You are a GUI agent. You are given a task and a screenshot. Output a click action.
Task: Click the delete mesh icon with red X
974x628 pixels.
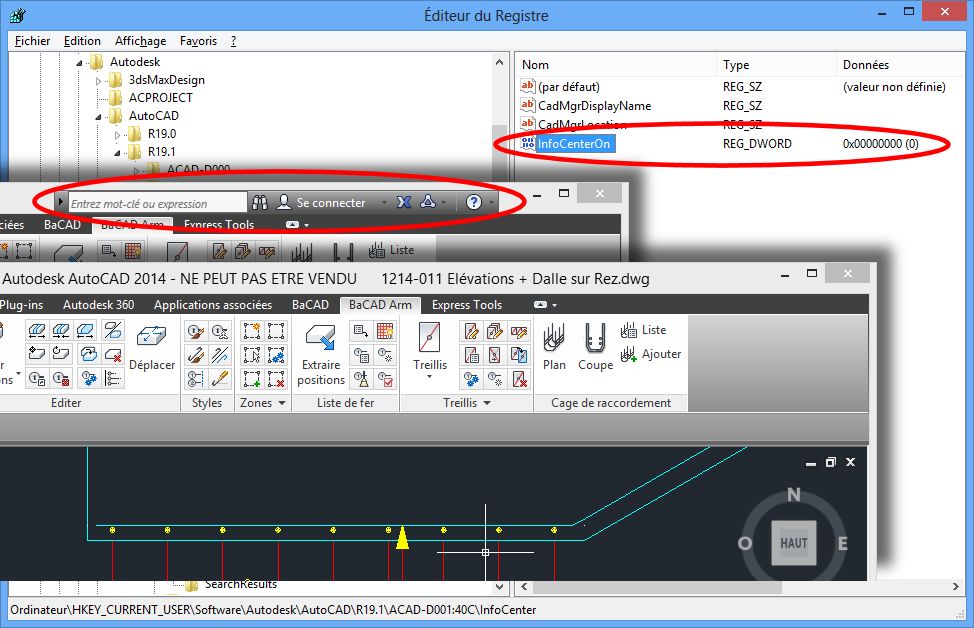point(519,378)
